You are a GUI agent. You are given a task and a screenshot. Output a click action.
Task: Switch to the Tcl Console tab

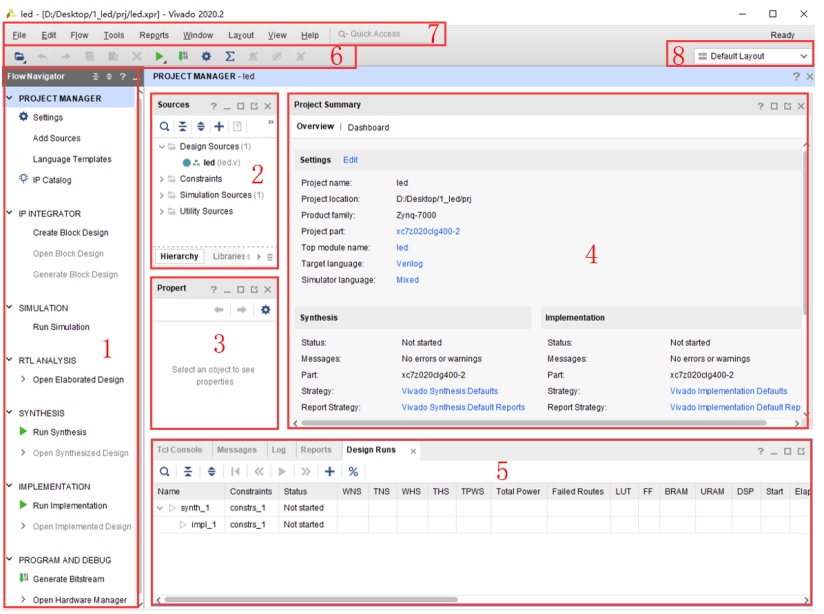coord(179,450)
